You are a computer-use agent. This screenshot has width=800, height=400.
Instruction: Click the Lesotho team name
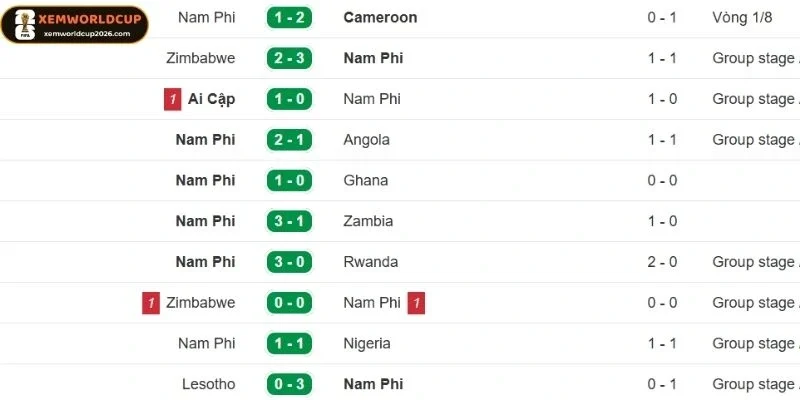(x=209, y=384)
